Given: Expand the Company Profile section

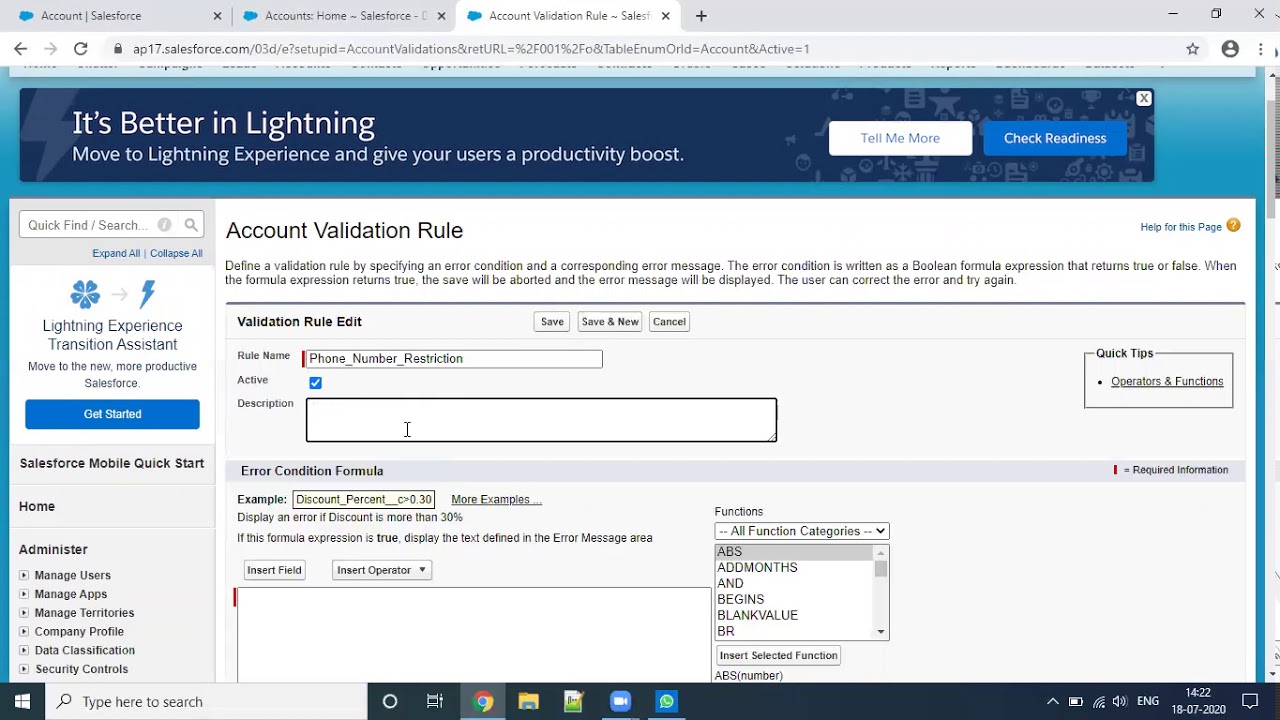Looking at the screenshot, I should coord(24,632).
